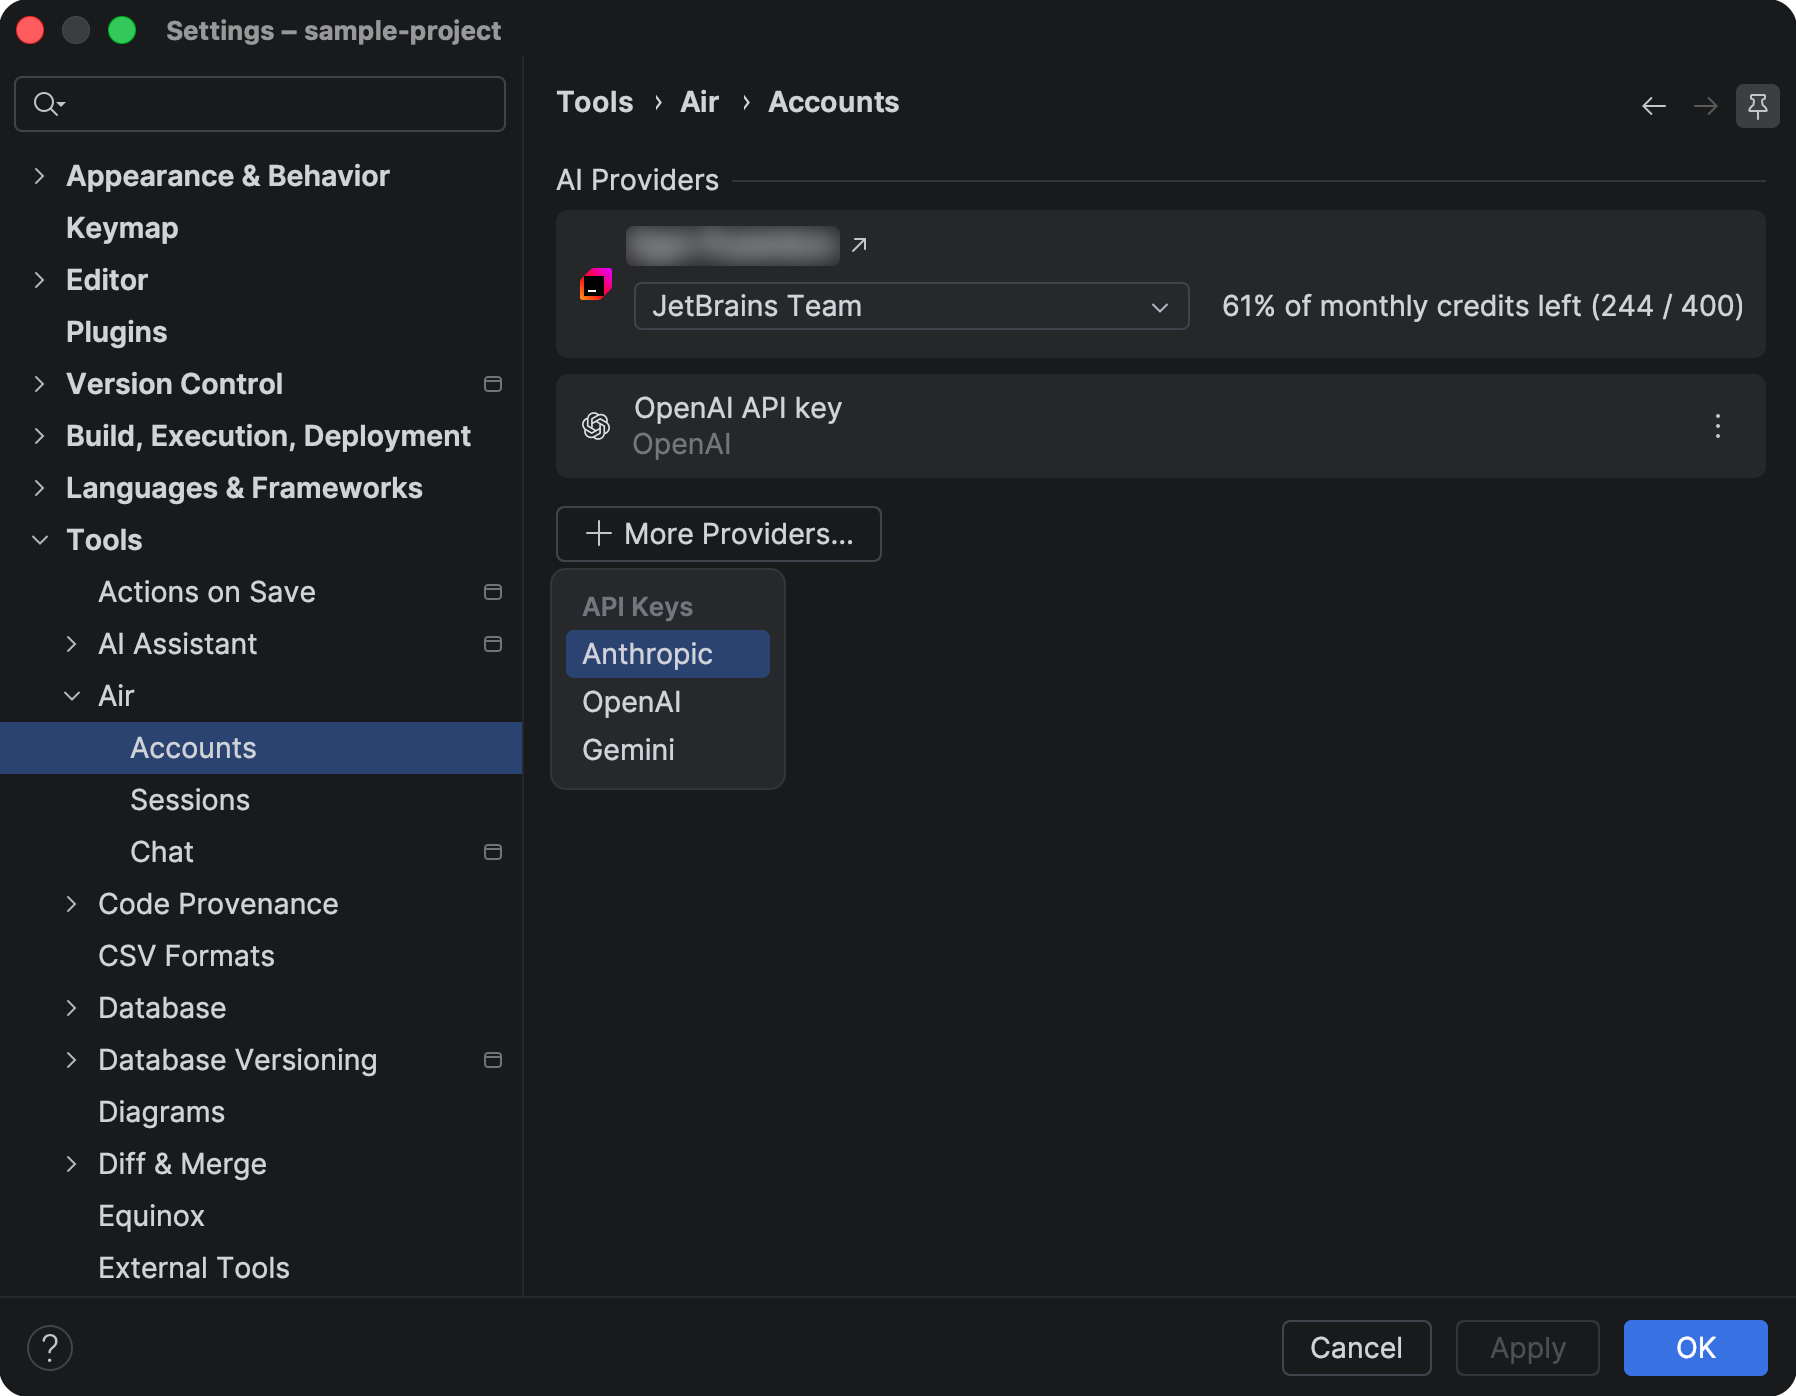Click the project-level marker beside Database Versioning
1796x1396 pixels.
pyautogui.click(x=493, y=1060)
